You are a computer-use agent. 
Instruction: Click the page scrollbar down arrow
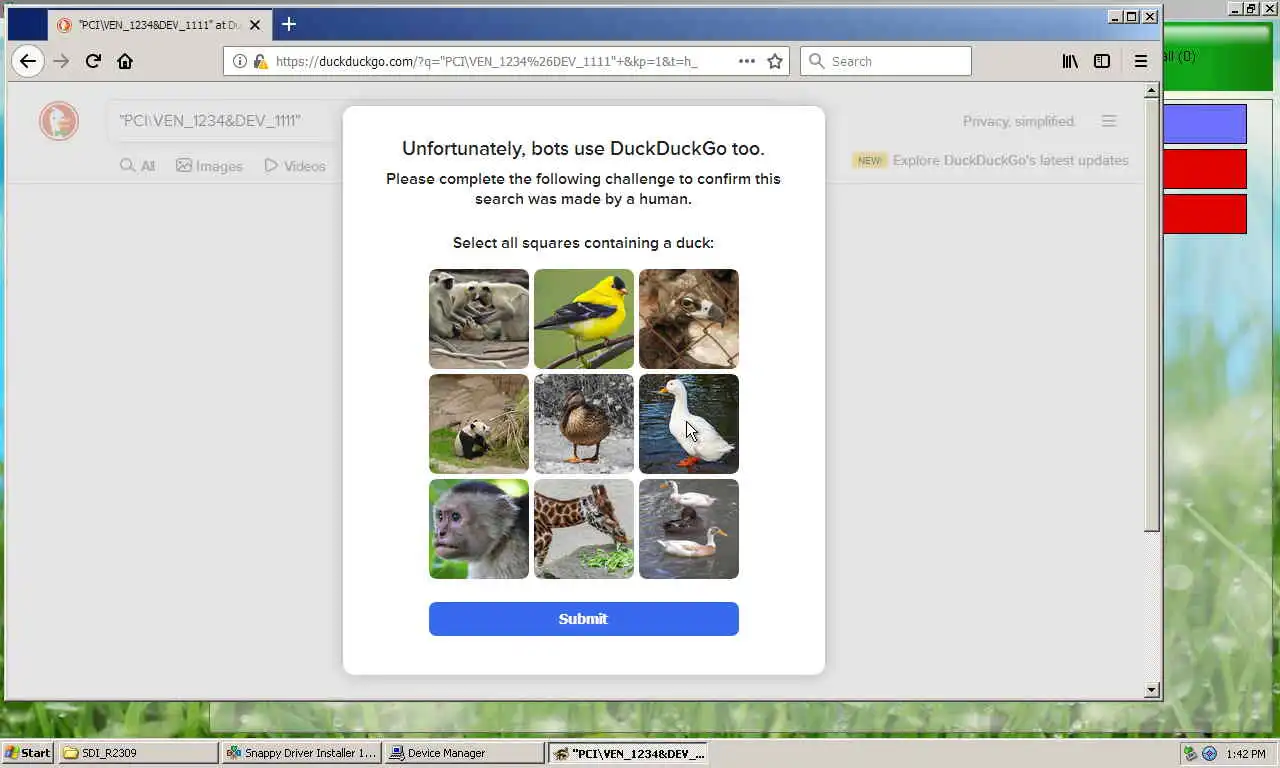(1151, 689)
